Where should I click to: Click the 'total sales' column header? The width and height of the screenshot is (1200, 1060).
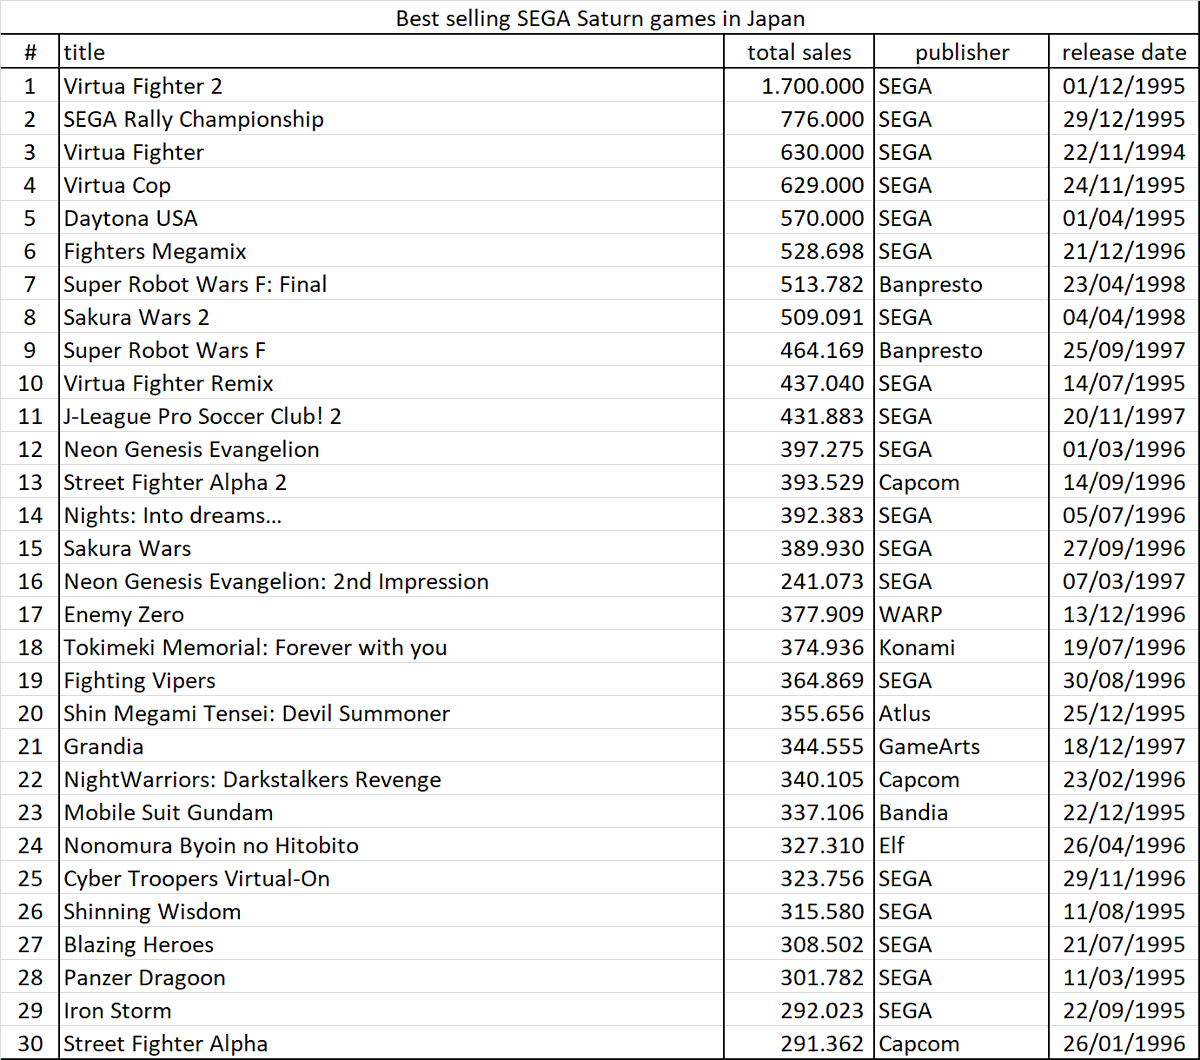798,52
